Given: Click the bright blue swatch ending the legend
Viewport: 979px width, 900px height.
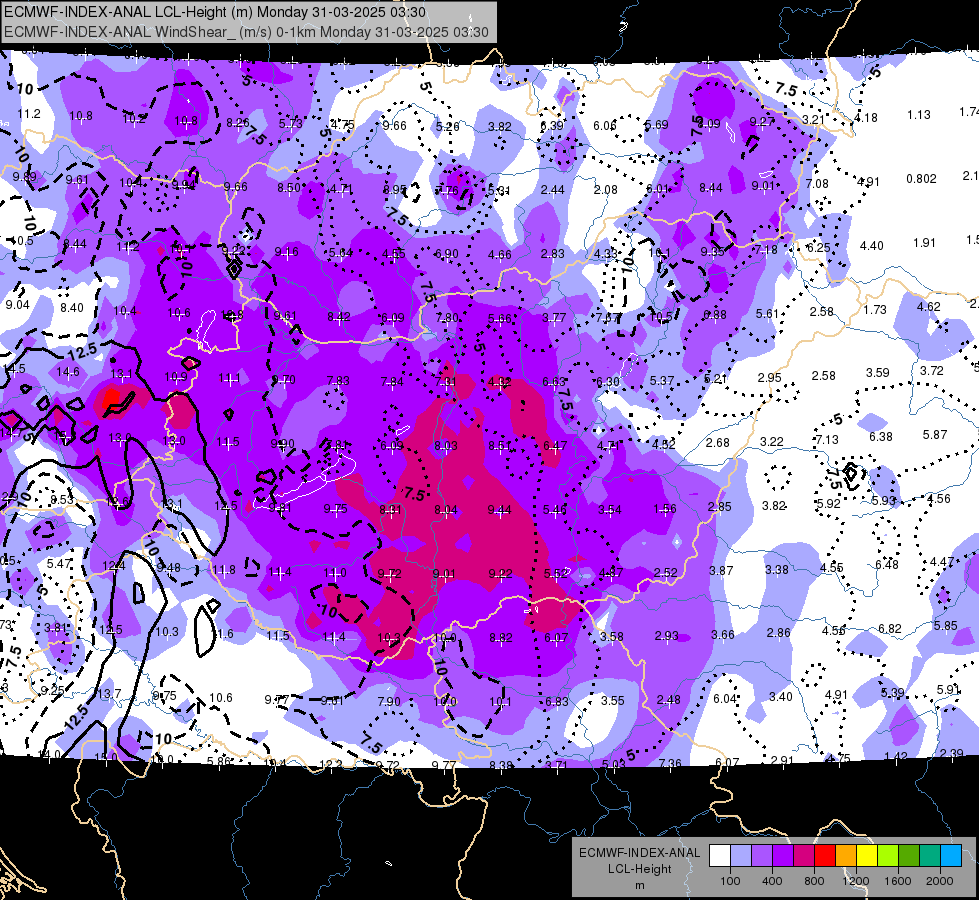Looking at the screenshot, I should pos(951,856).
